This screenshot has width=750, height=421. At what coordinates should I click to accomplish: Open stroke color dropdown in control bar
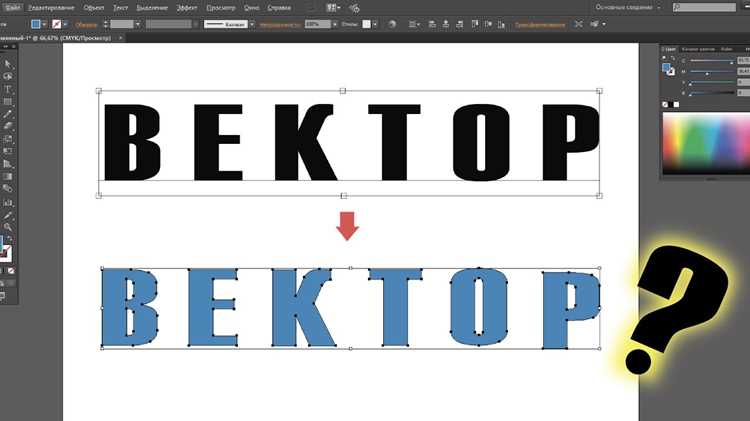tap(65, 24)
